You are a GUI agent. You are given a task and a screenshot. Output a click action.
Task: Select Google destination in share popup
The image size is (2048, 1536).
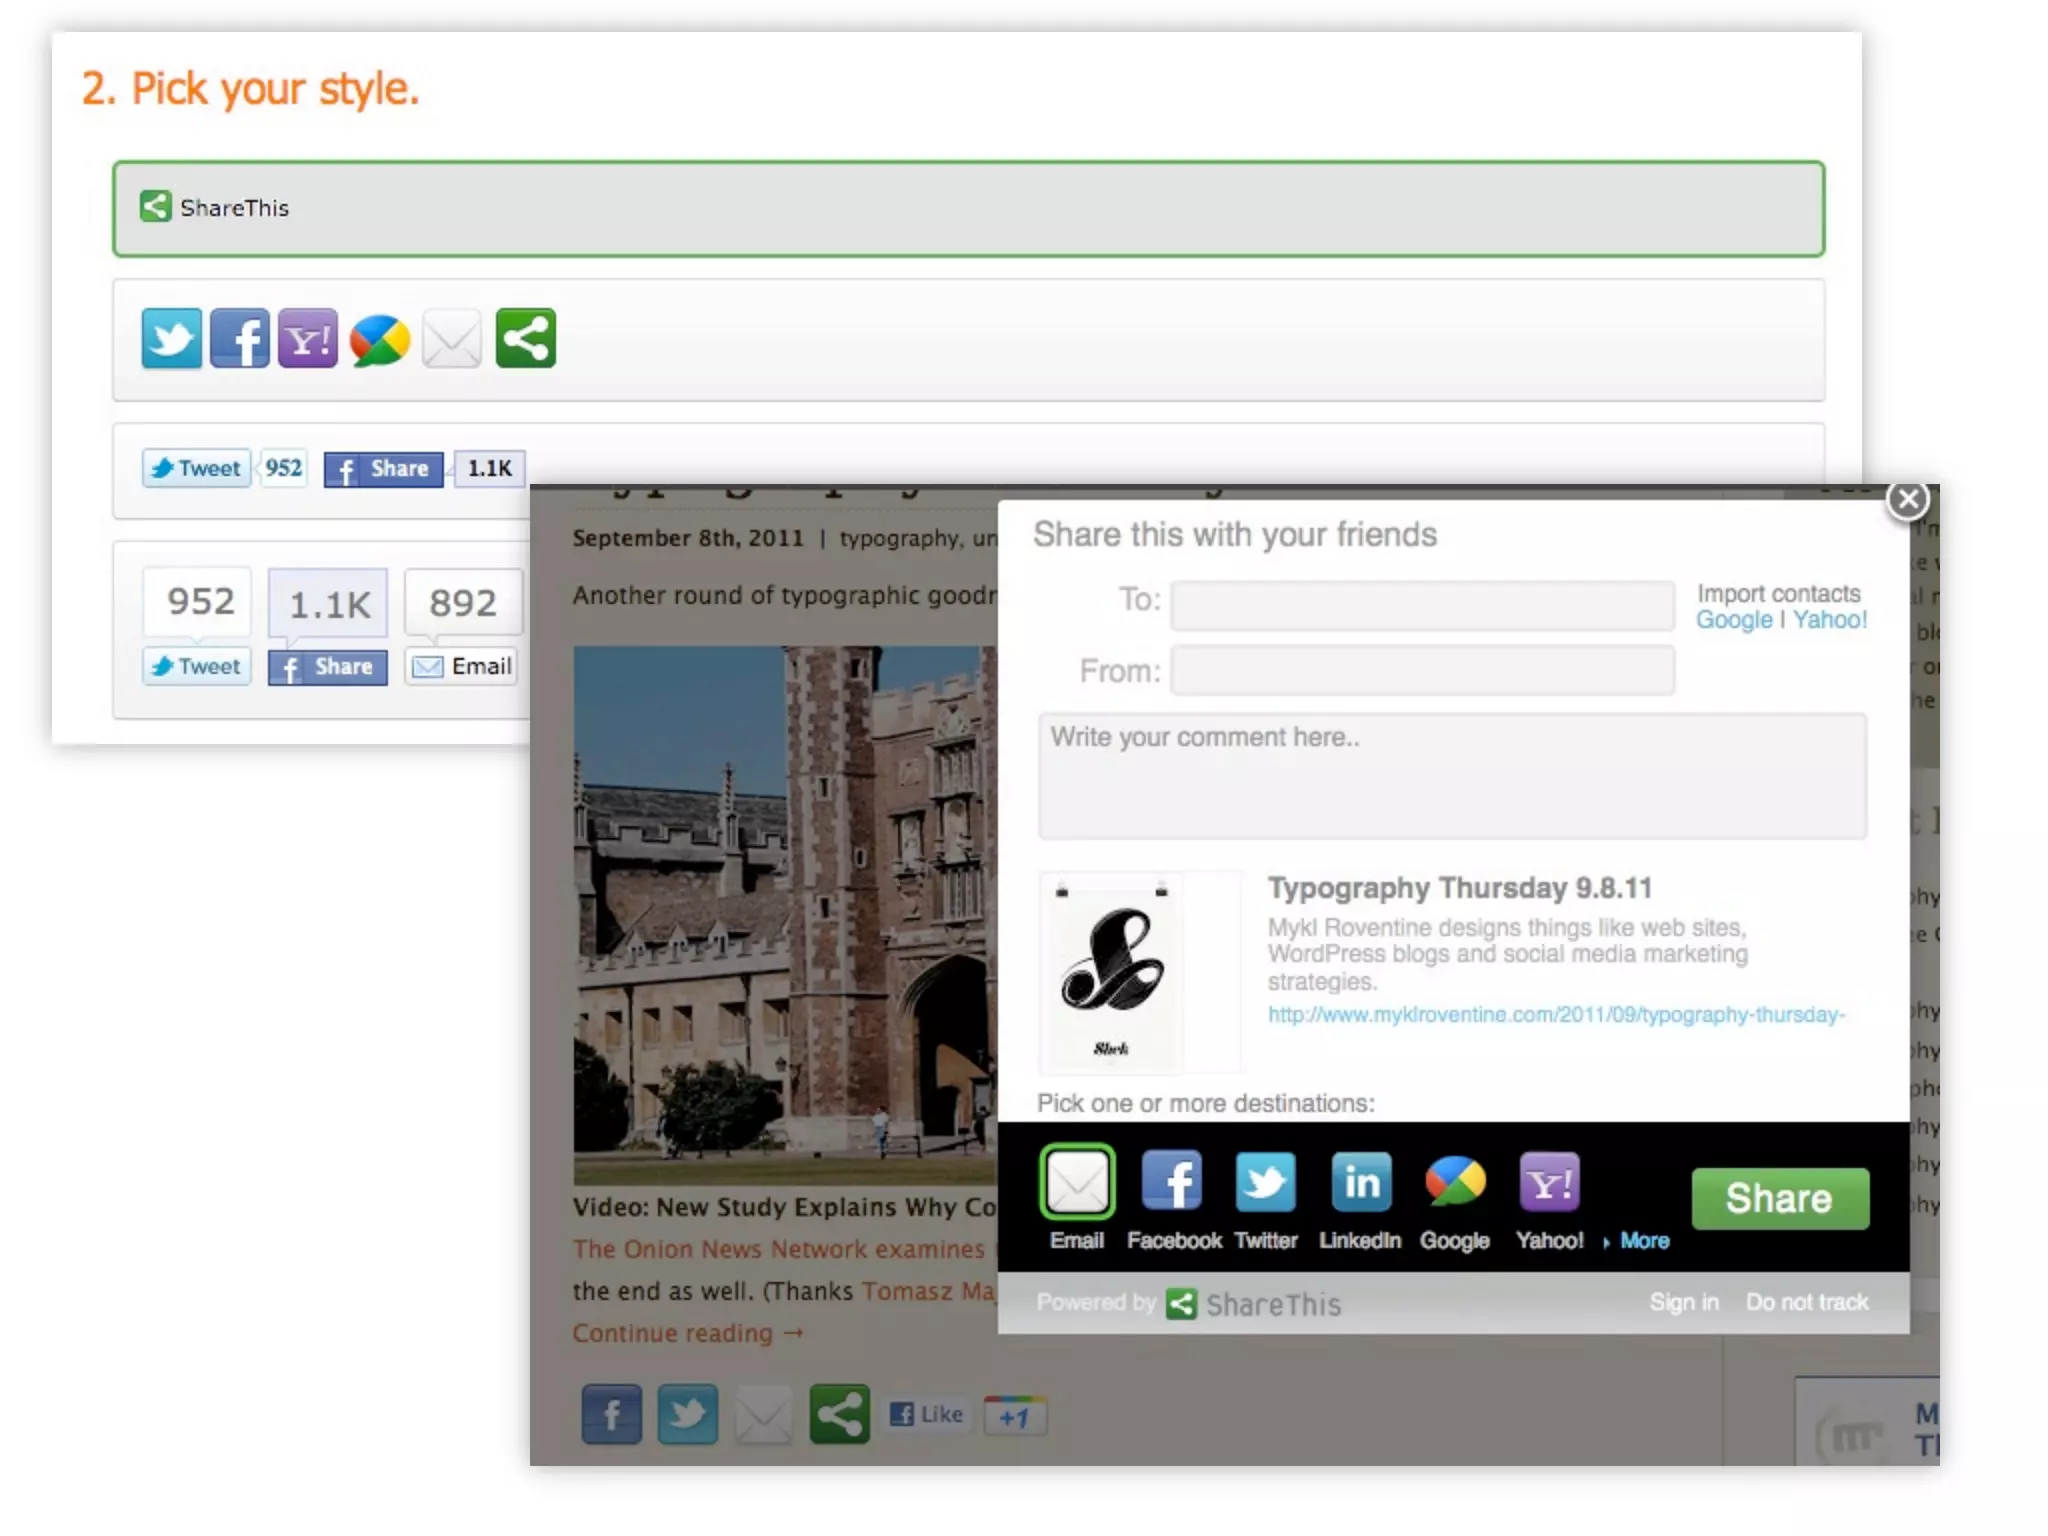tap(1455, 1183)
